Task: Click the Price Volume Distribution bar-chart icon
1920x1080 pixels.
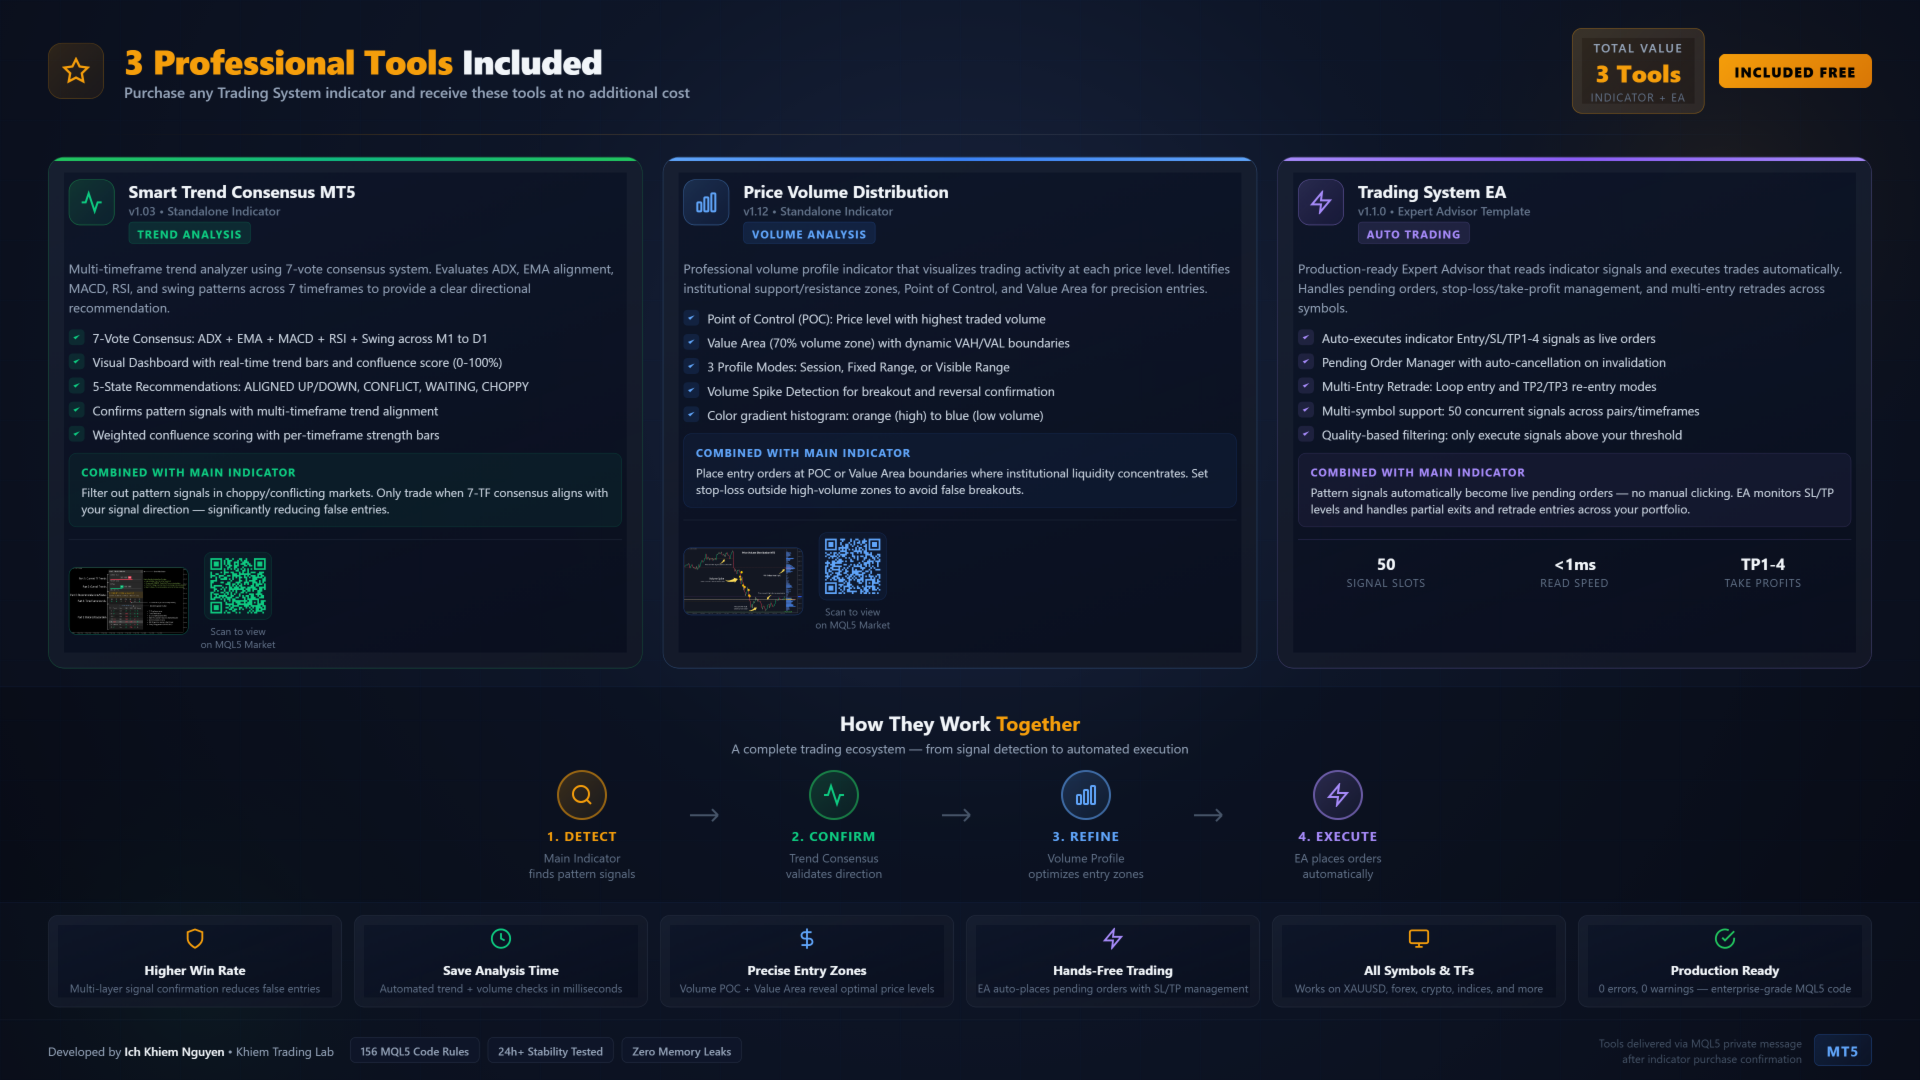Action: 706,203
